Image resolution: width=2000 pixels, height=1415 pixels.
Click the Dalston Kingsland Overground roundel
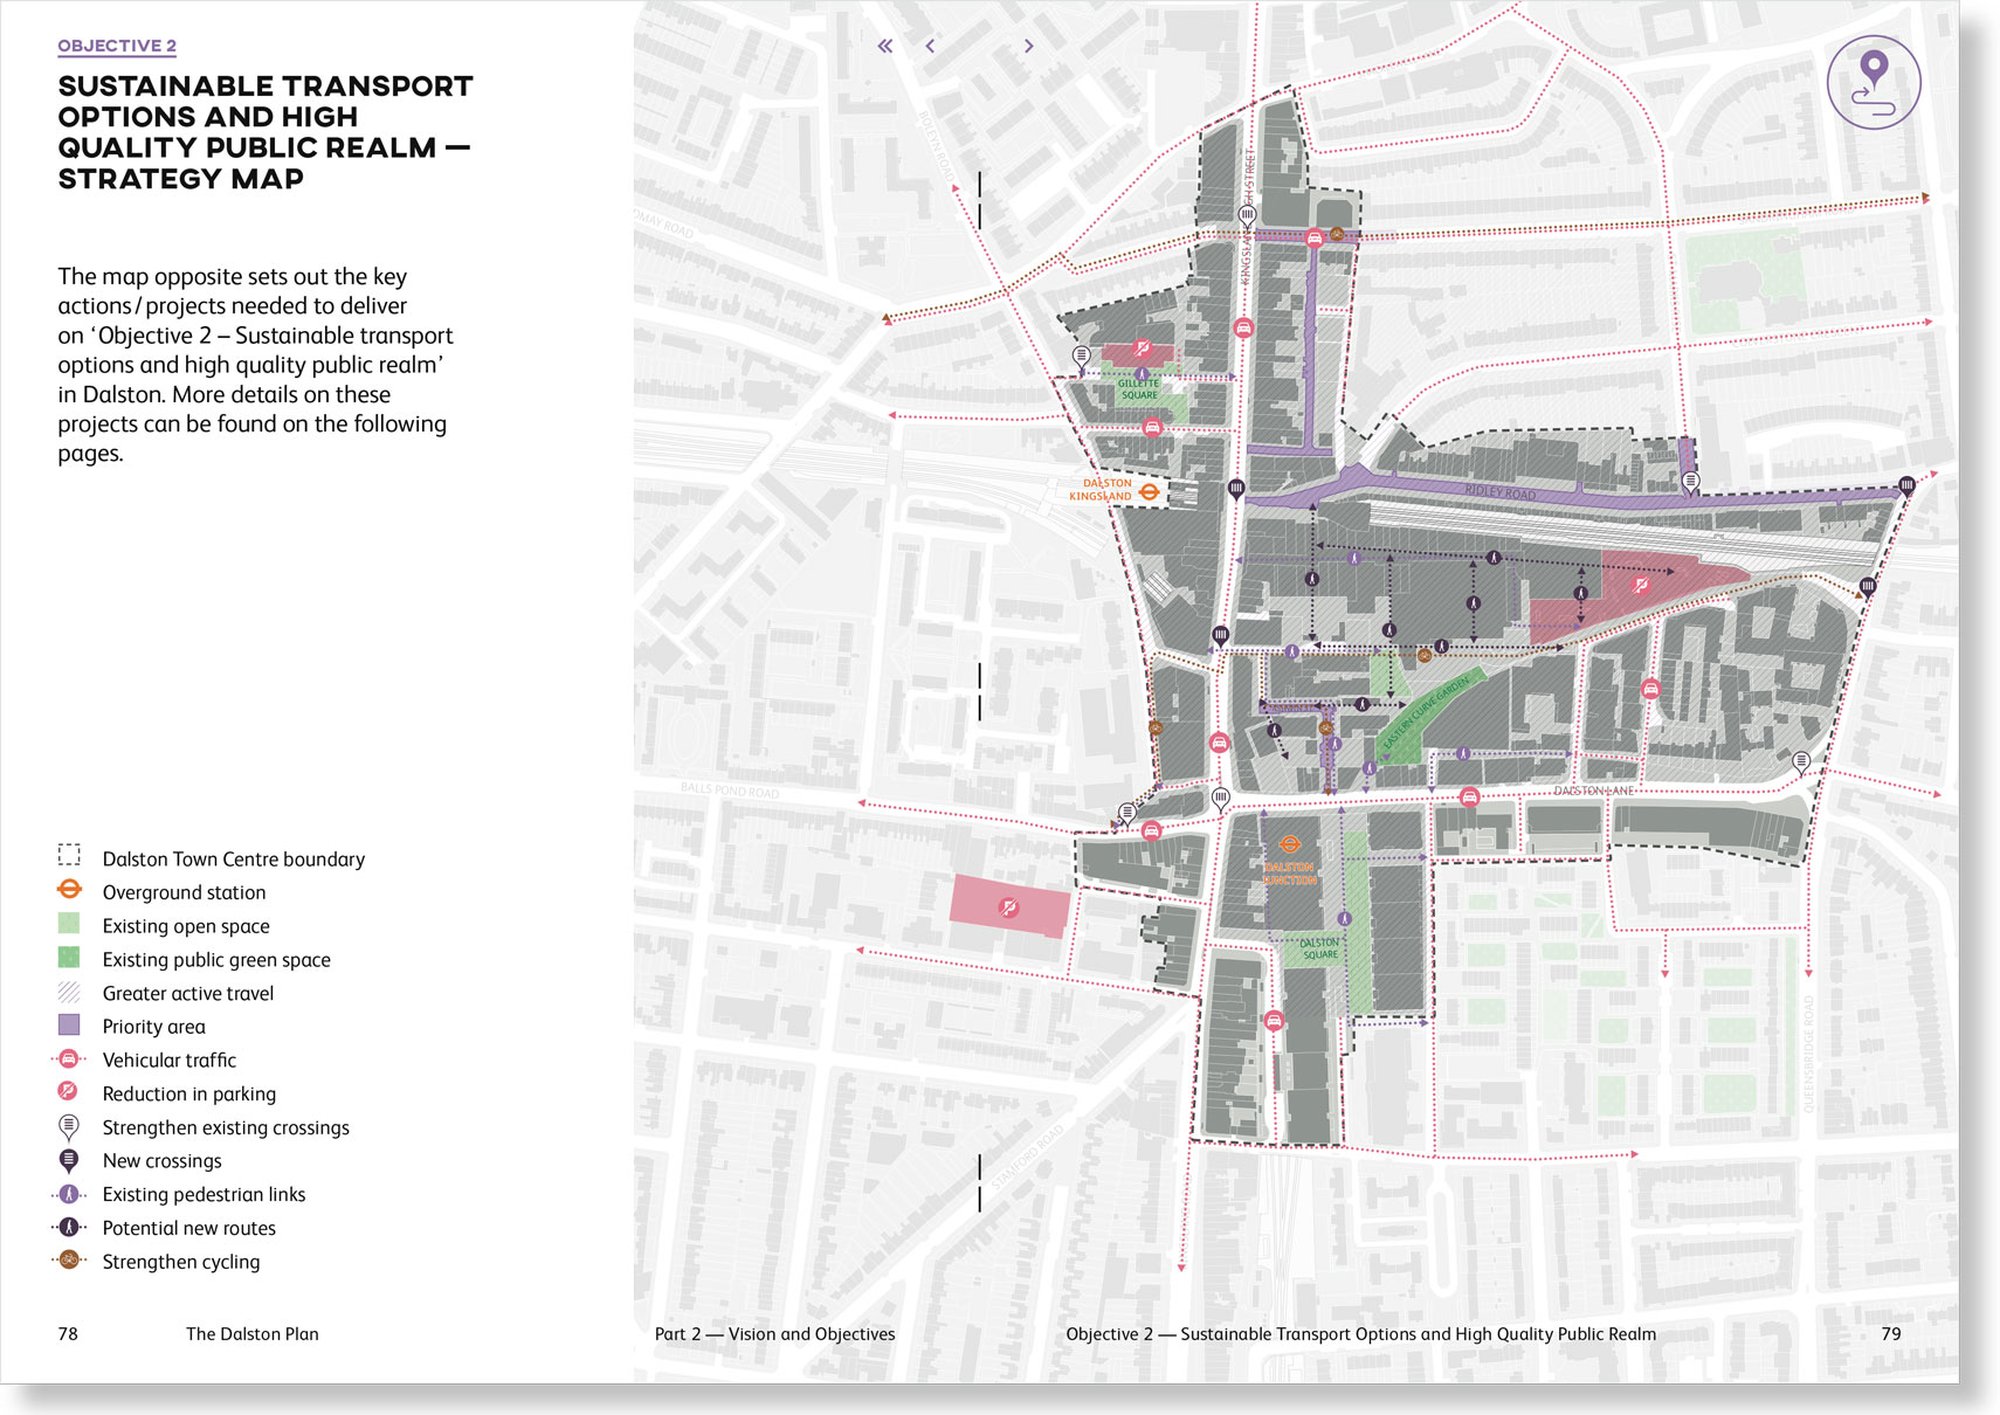click(1149, 491)
